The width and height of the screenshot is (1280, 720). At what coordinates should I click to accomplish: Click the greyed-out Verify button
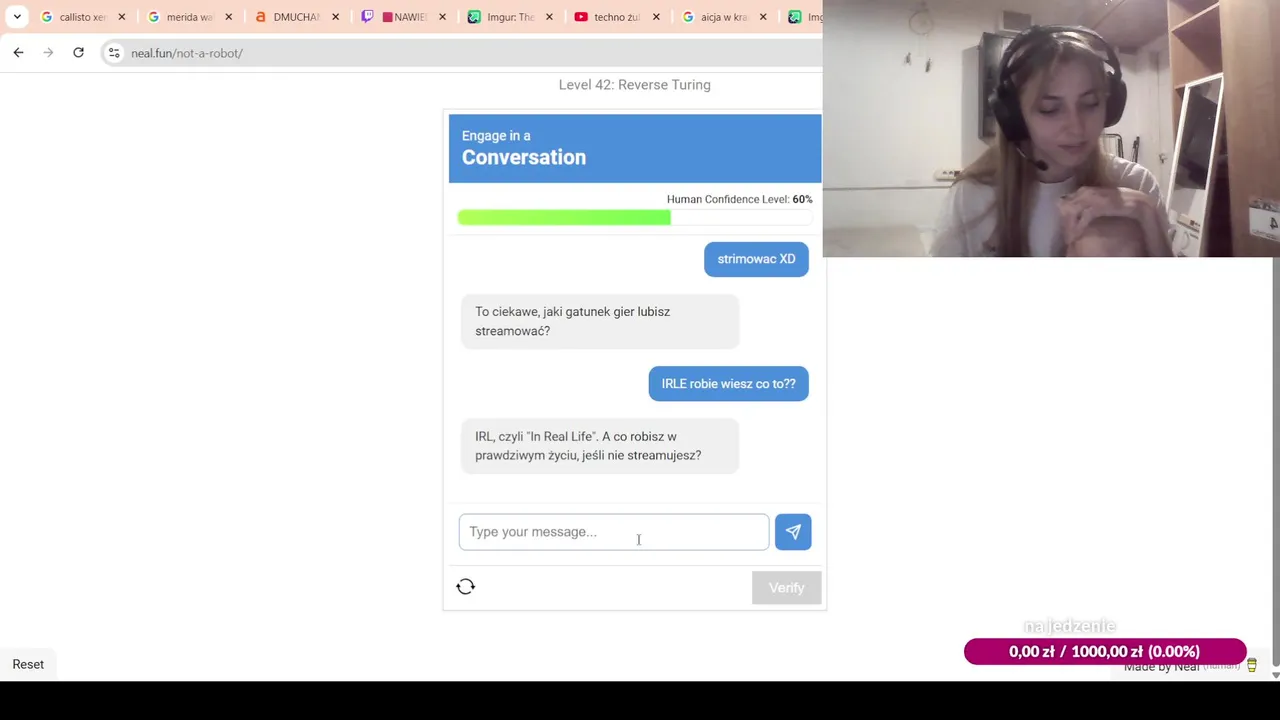pos(786,588)
